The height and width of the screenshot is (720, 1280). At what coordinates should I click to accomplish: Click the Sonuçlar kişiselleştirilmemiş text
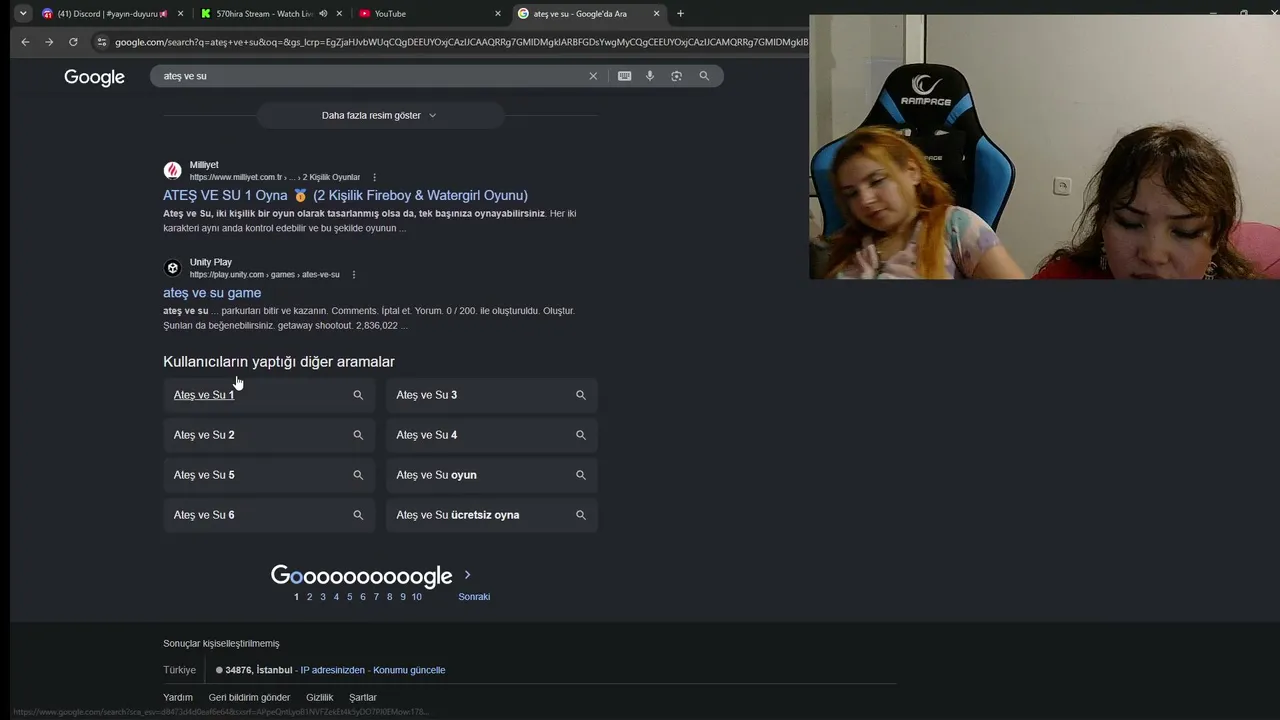tap(221, 644)
